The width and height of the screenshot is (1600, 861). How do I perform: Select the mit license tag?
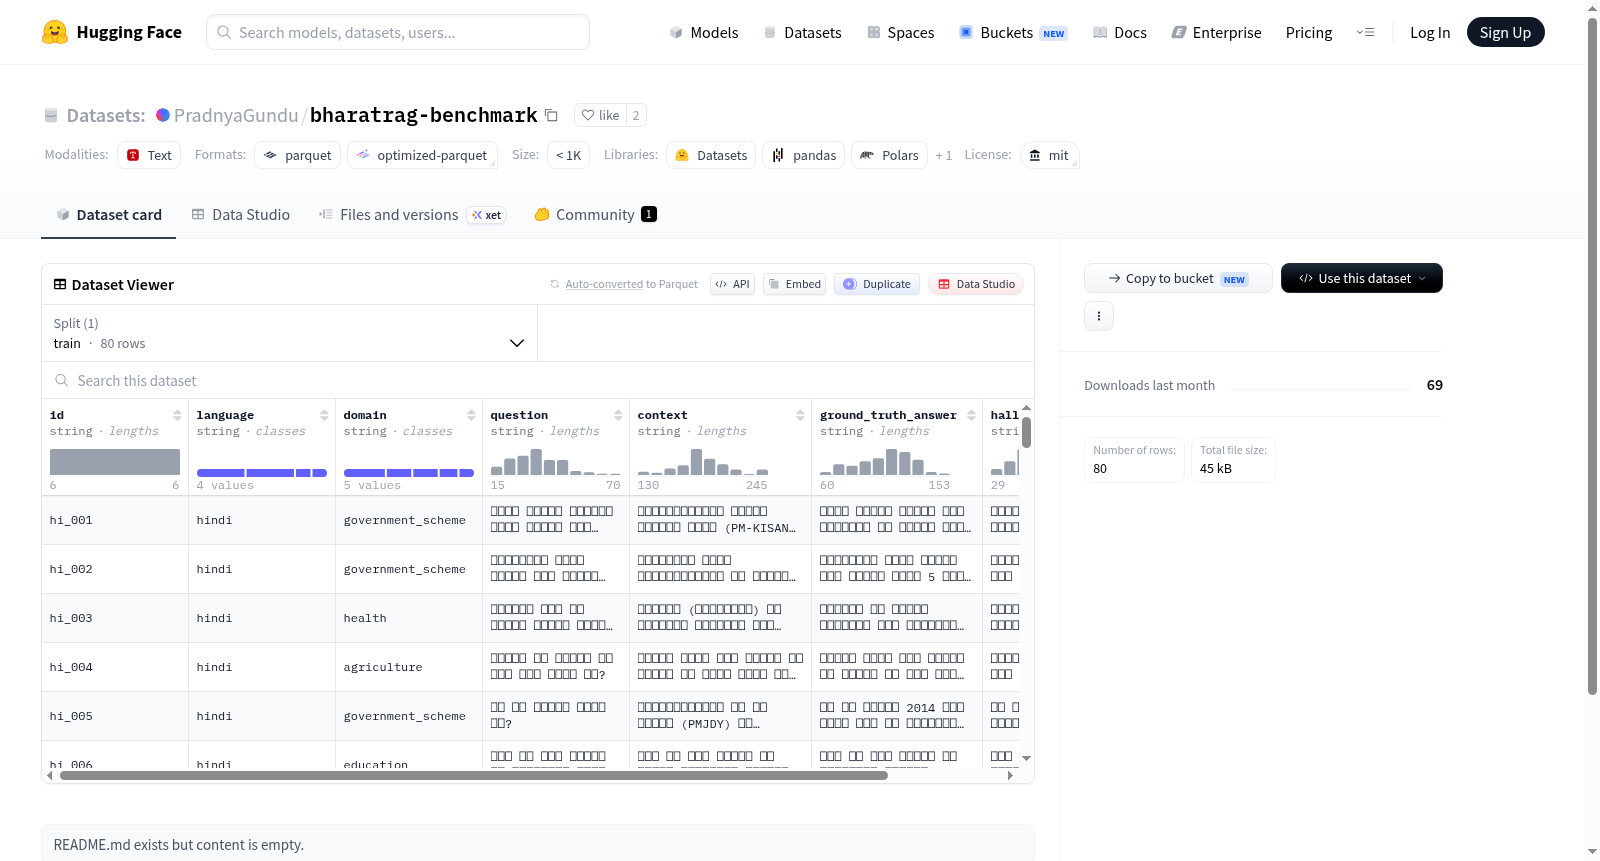tap(1049, 155)
